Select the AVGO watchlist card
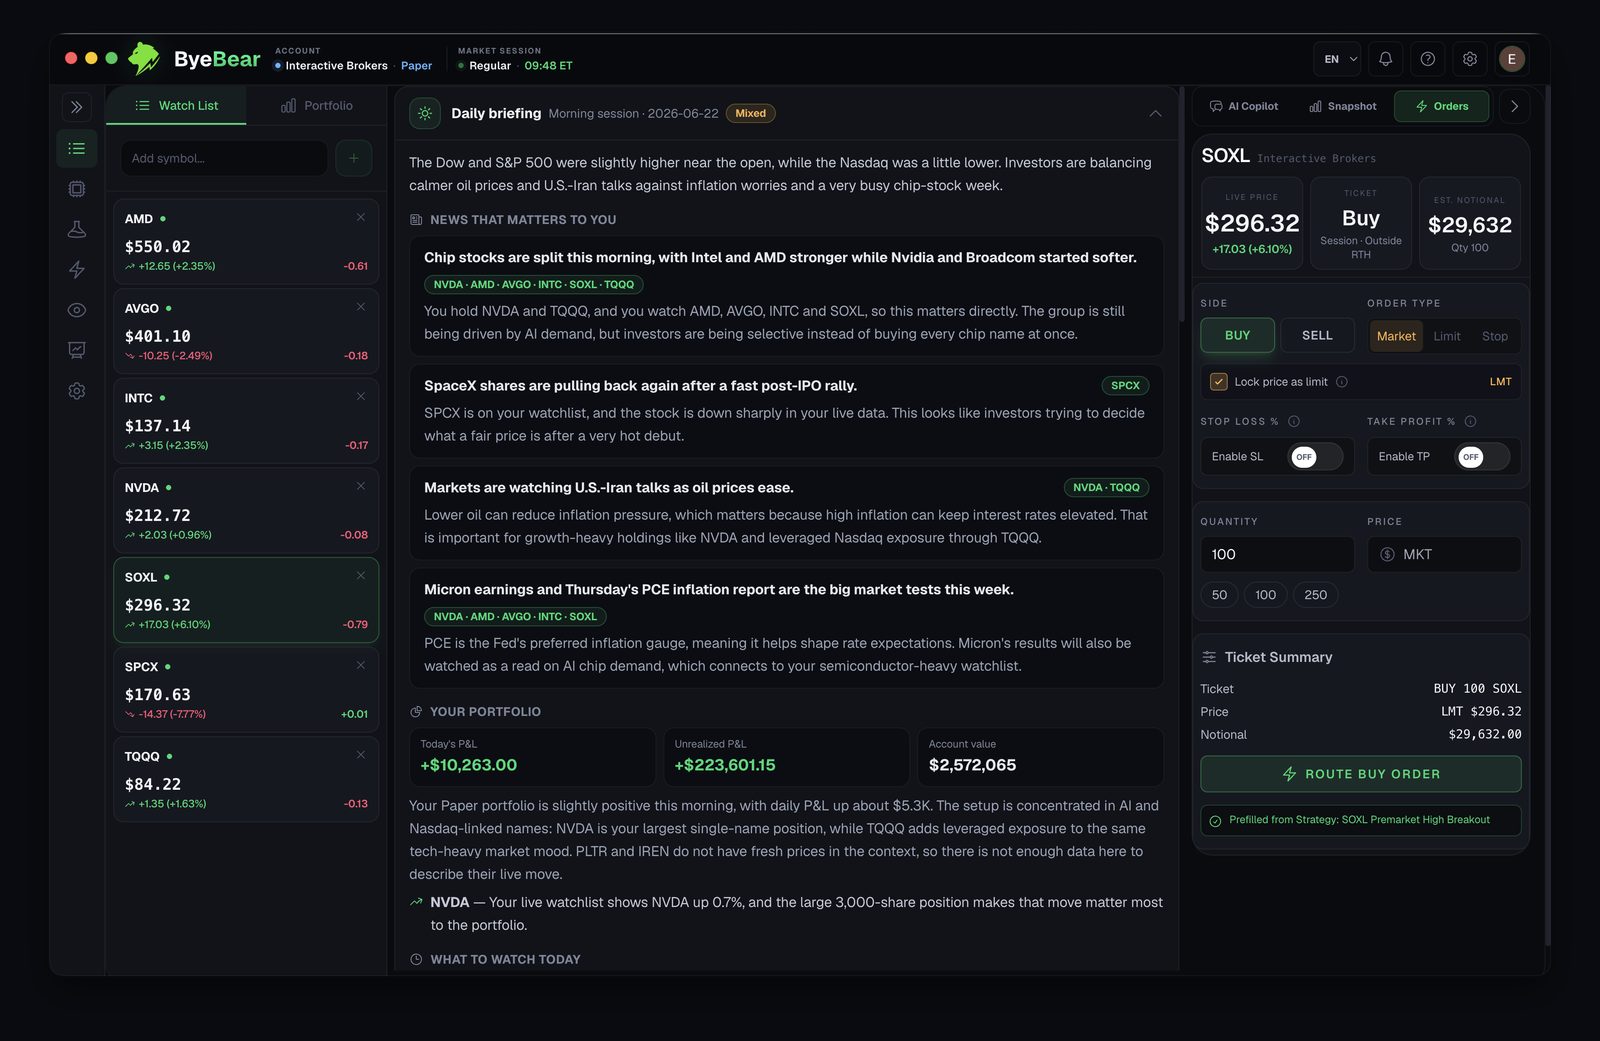The height and width of the screenshot is (1041, 1600). pos(246,331)
